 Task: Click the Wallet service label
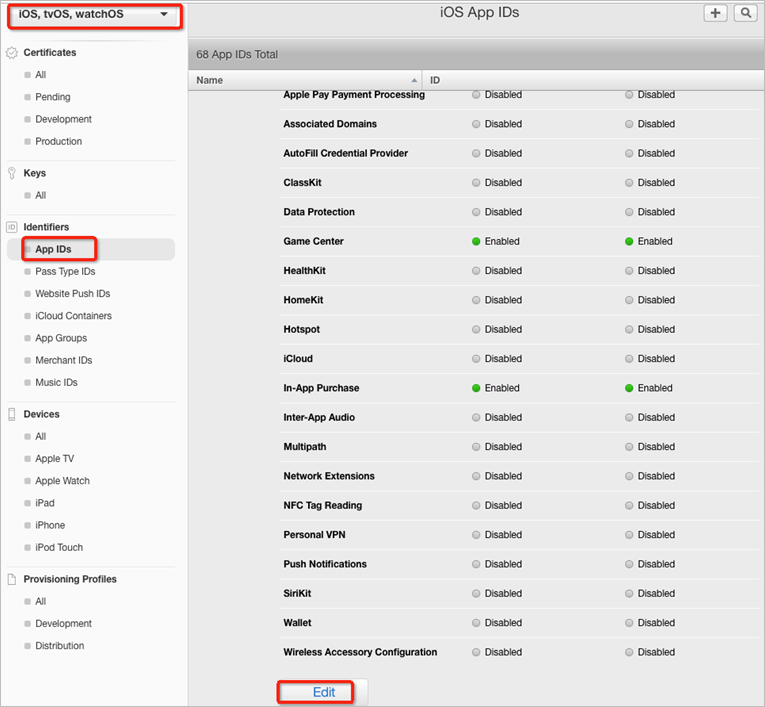click(x=297, y=623)
